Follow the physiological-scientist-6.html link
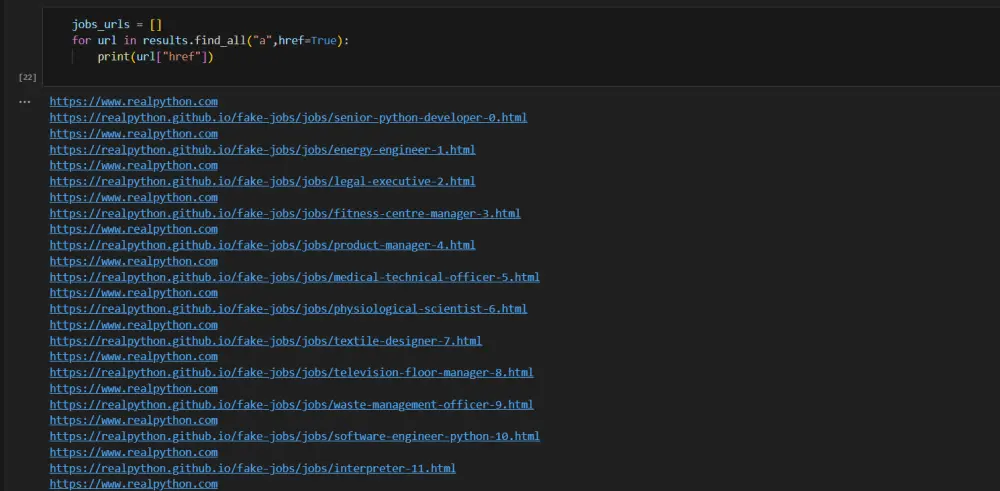 [288, 309]
